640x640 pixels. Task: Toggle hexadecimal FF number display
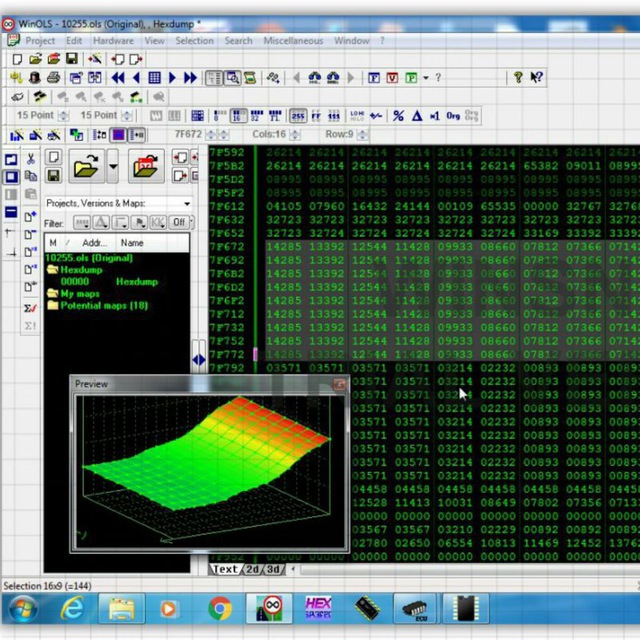[x=316, y=116]
